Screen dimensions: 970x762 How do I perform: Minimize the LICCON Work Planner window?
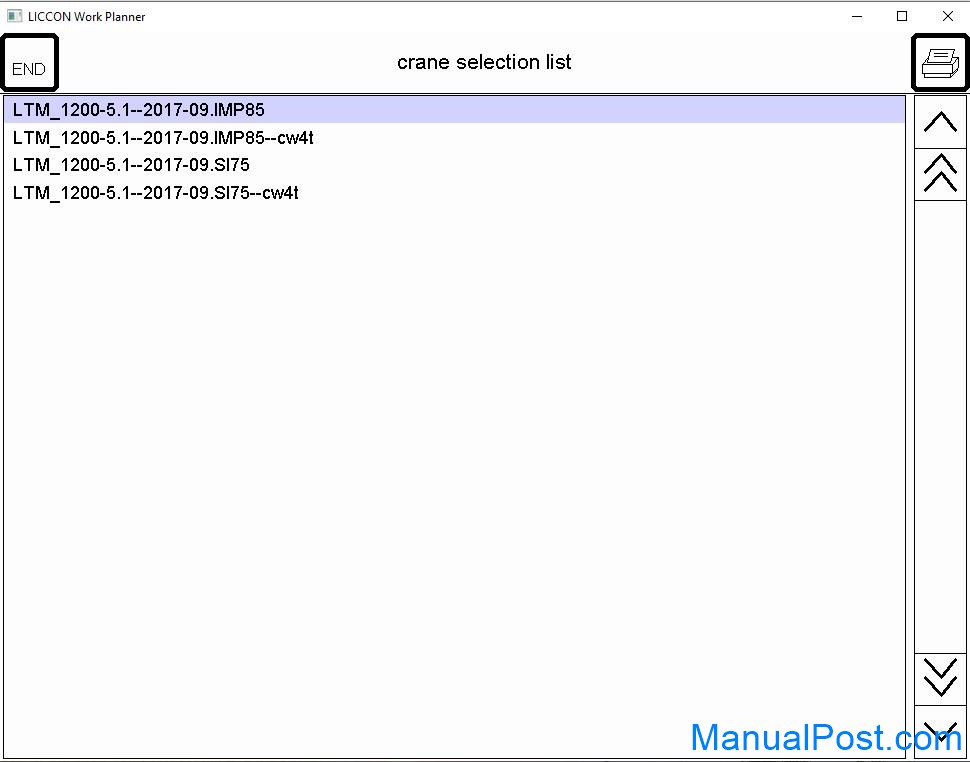tap(857, 17)
